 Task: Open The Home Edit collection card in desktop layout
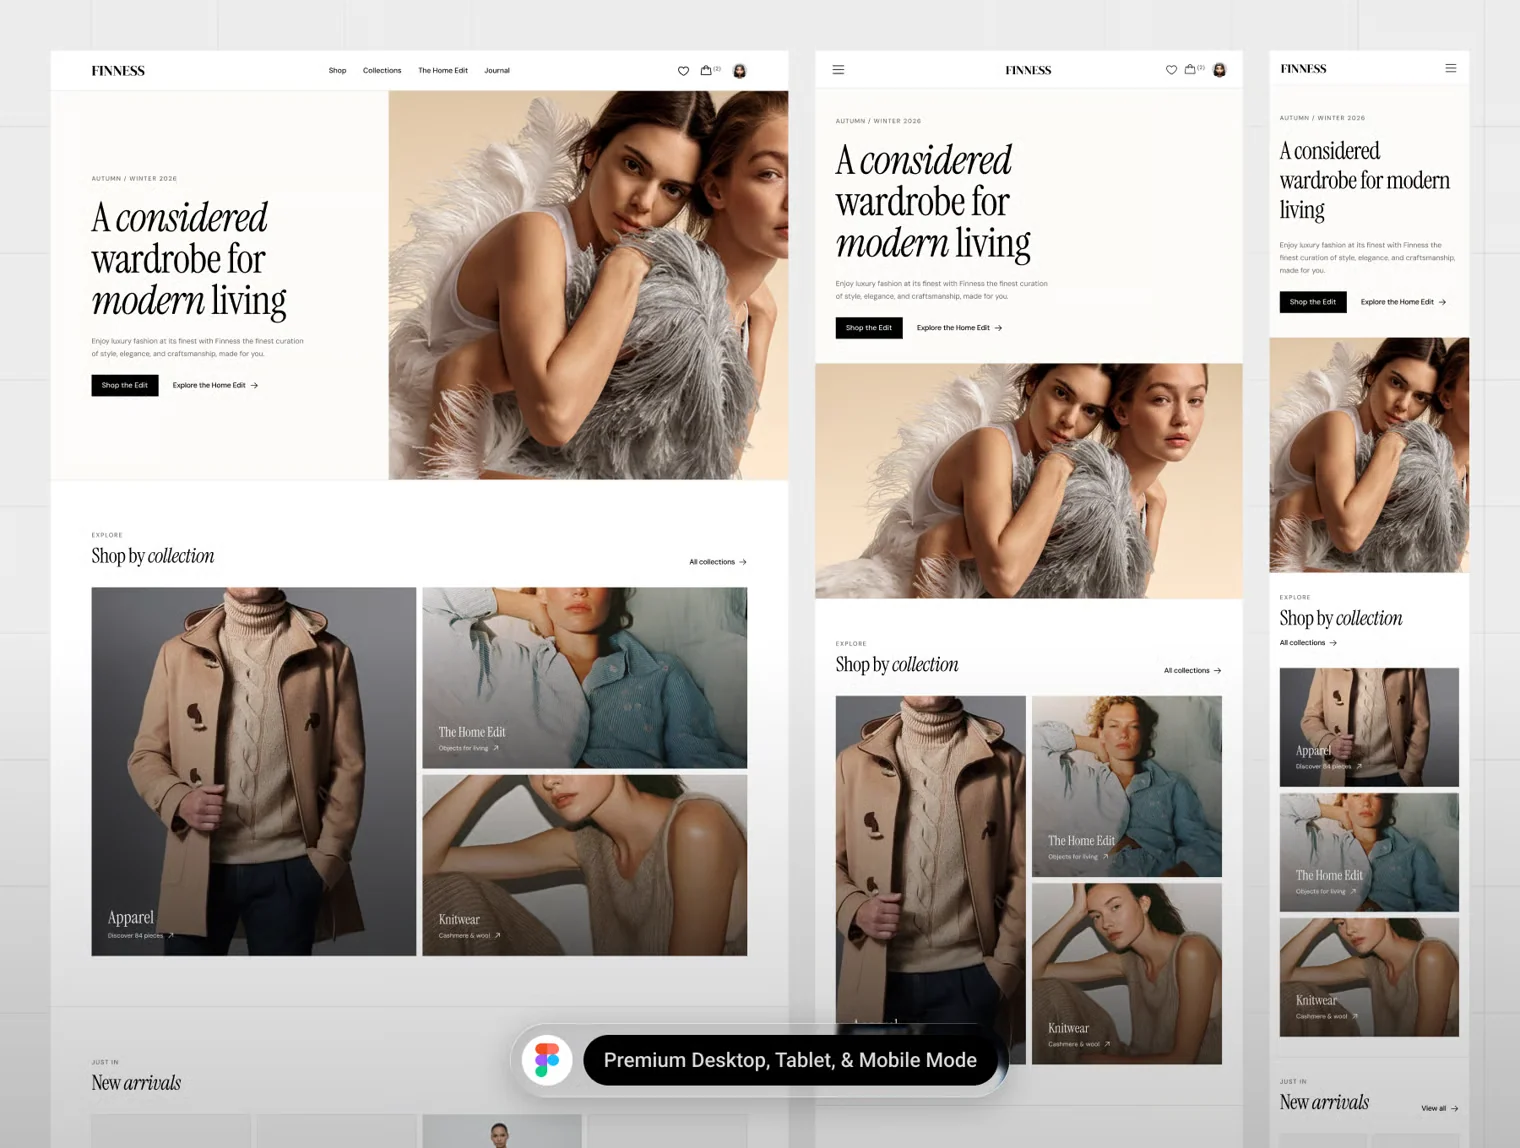585,678
